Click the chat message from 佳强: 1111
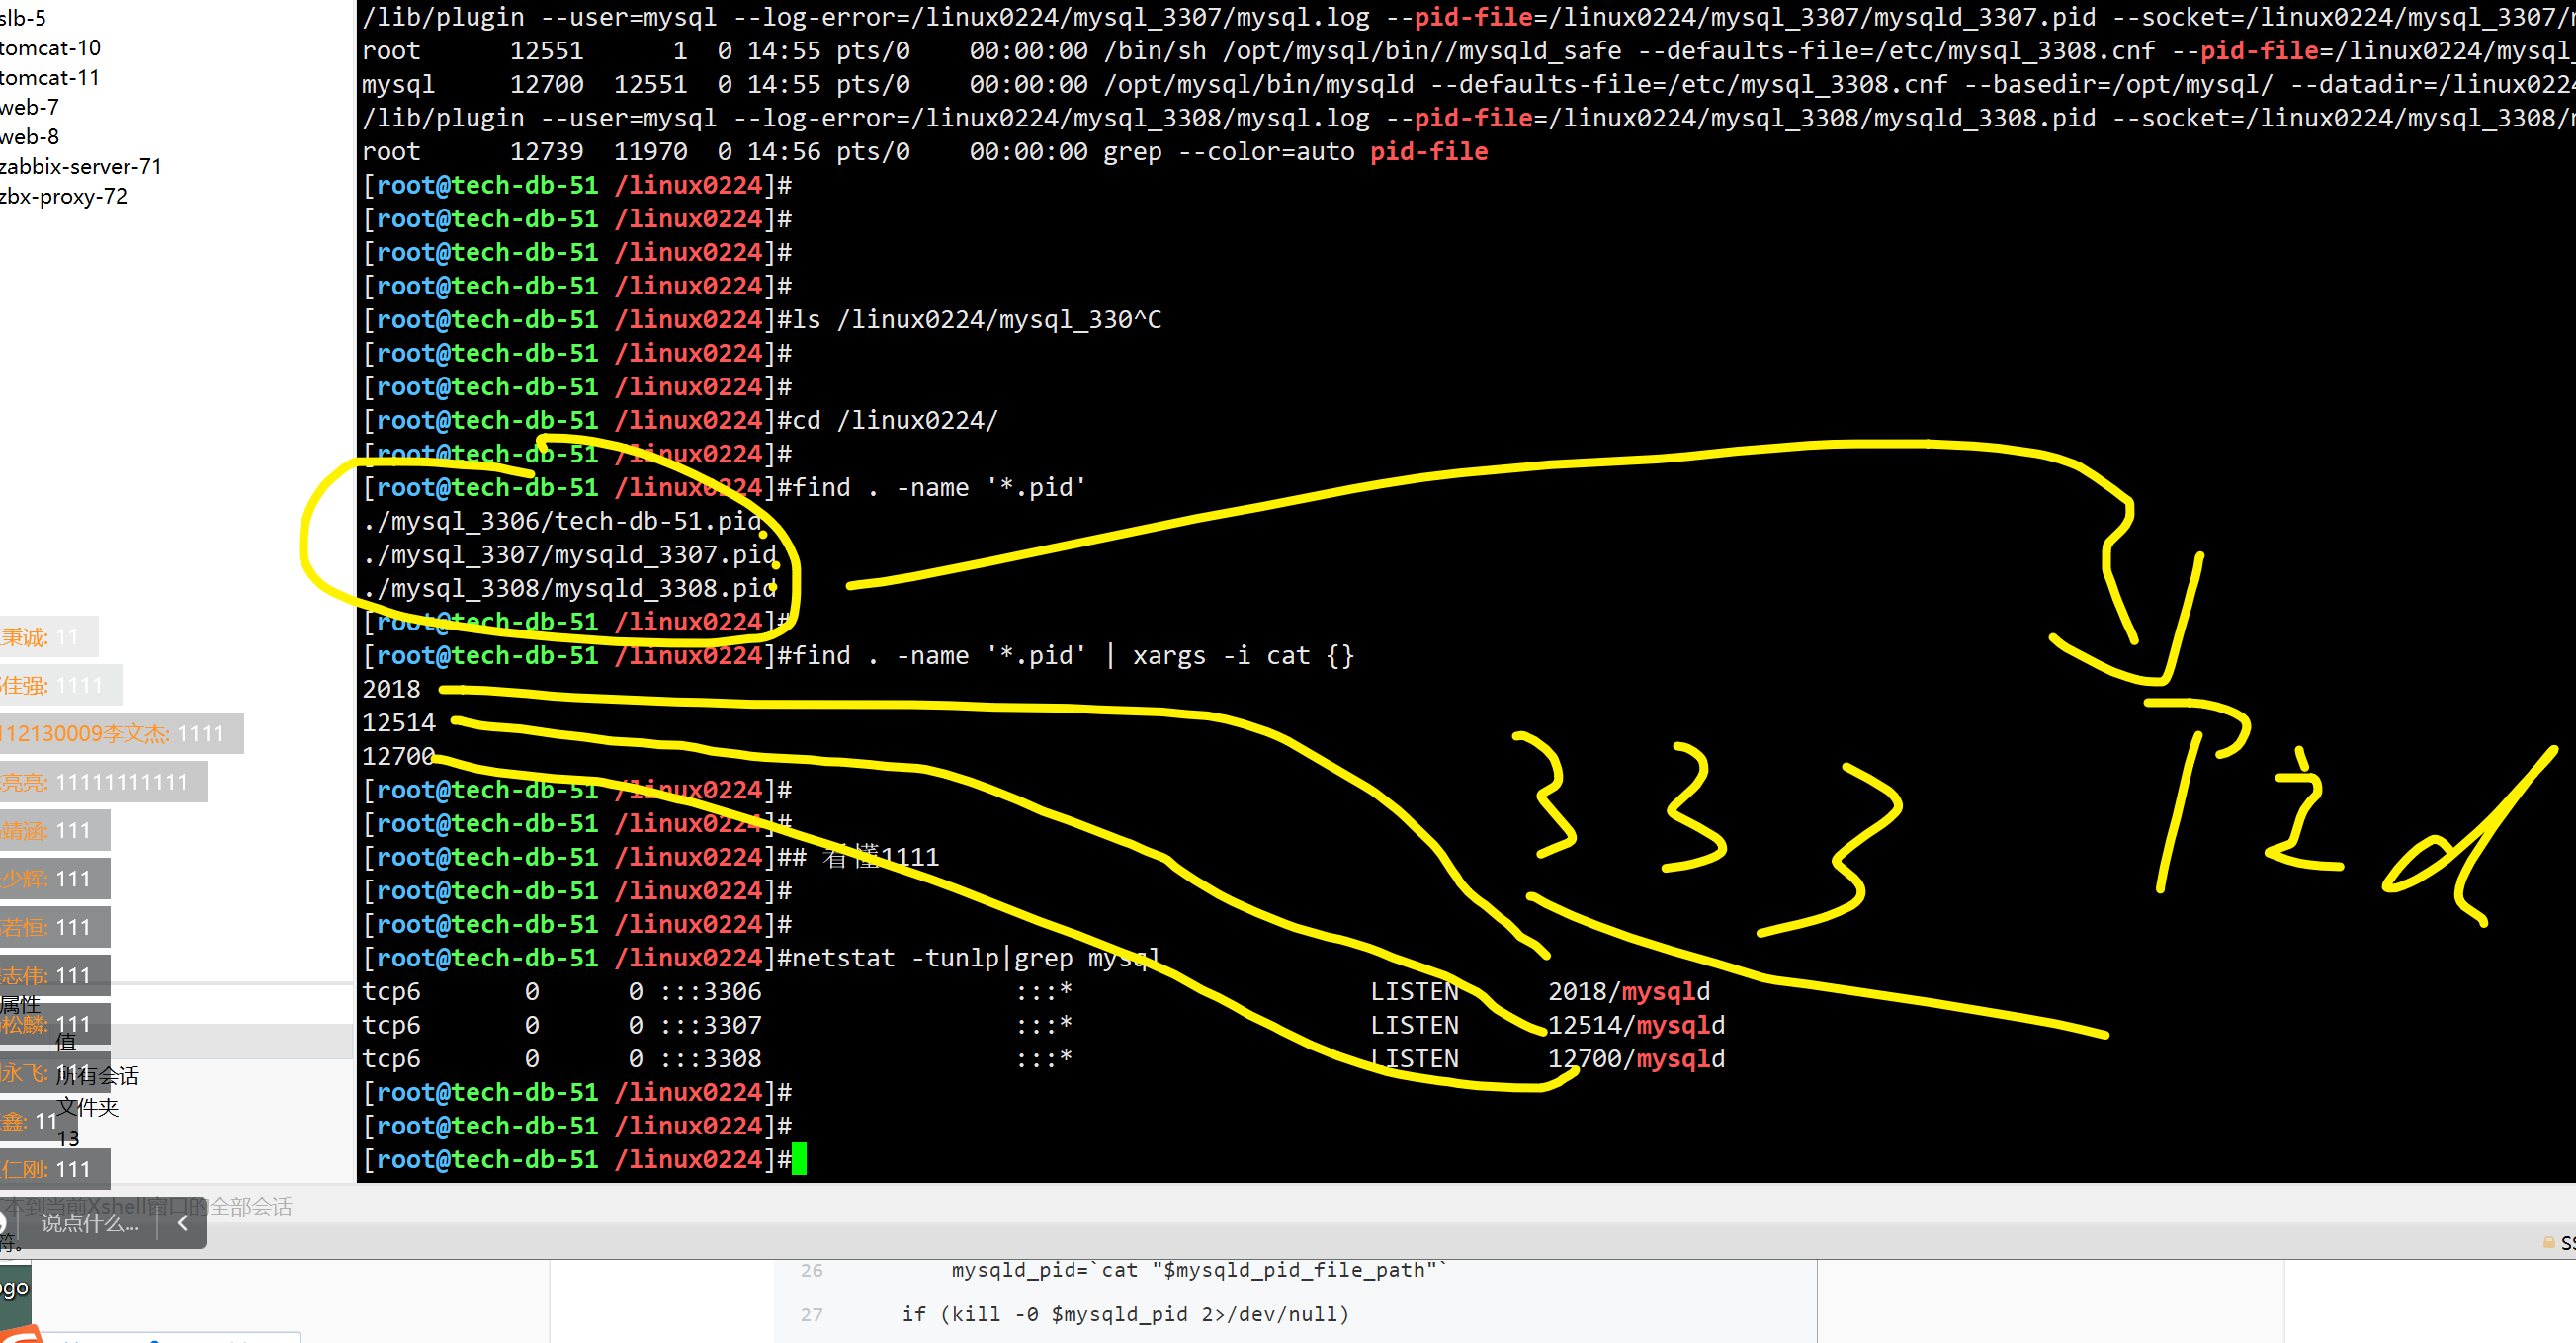The image size is (2576, 1343). pos(60,685)
